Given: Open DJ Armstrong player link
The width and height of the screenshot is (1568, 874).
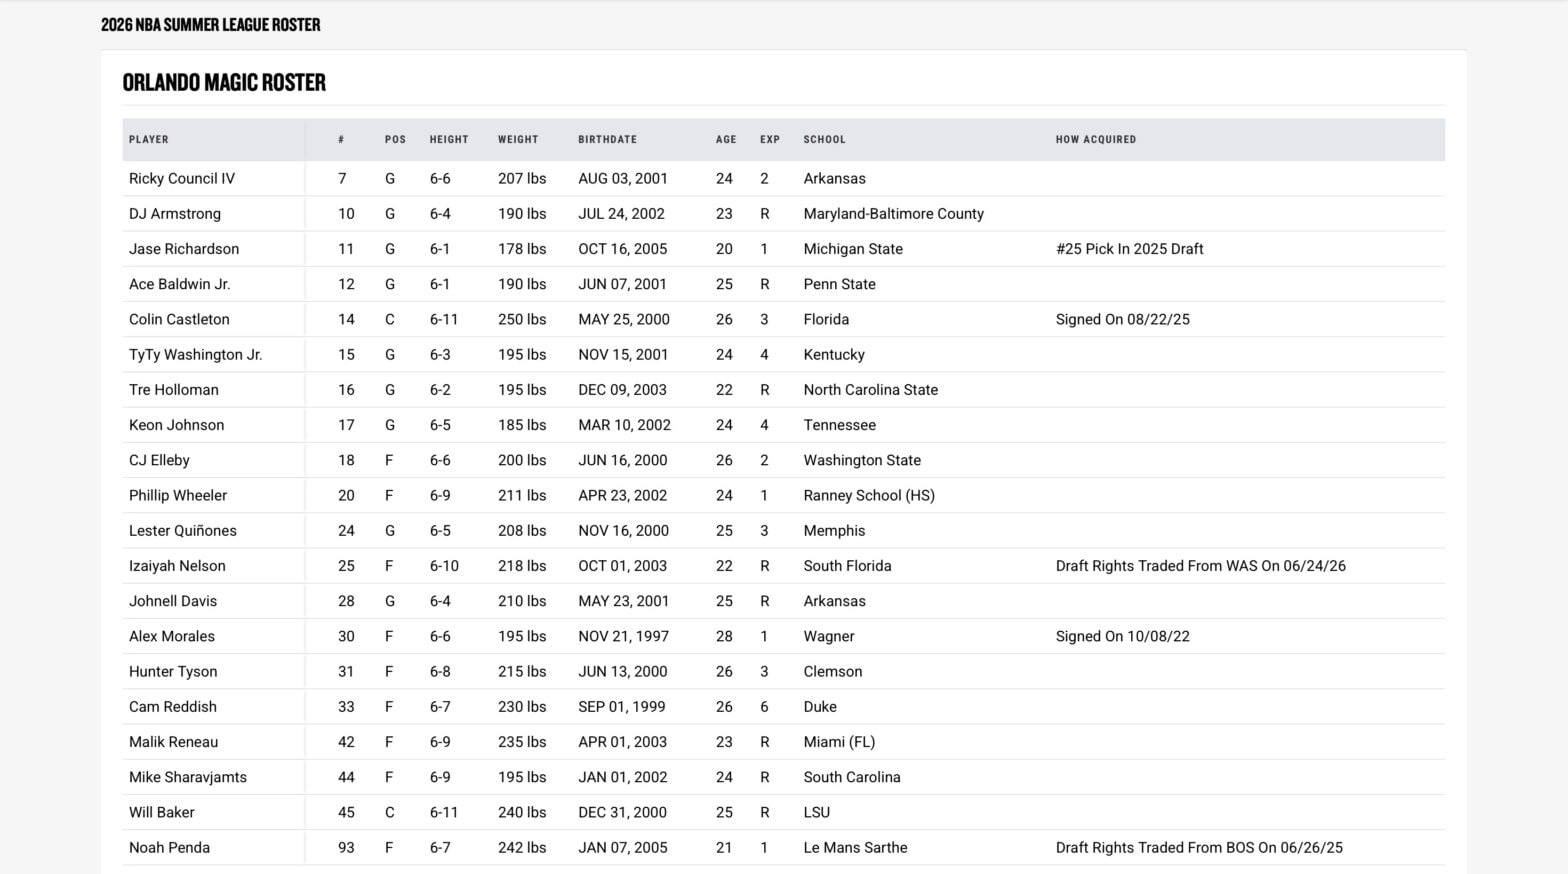Looking at the screenshot, I should click(175, 213).
